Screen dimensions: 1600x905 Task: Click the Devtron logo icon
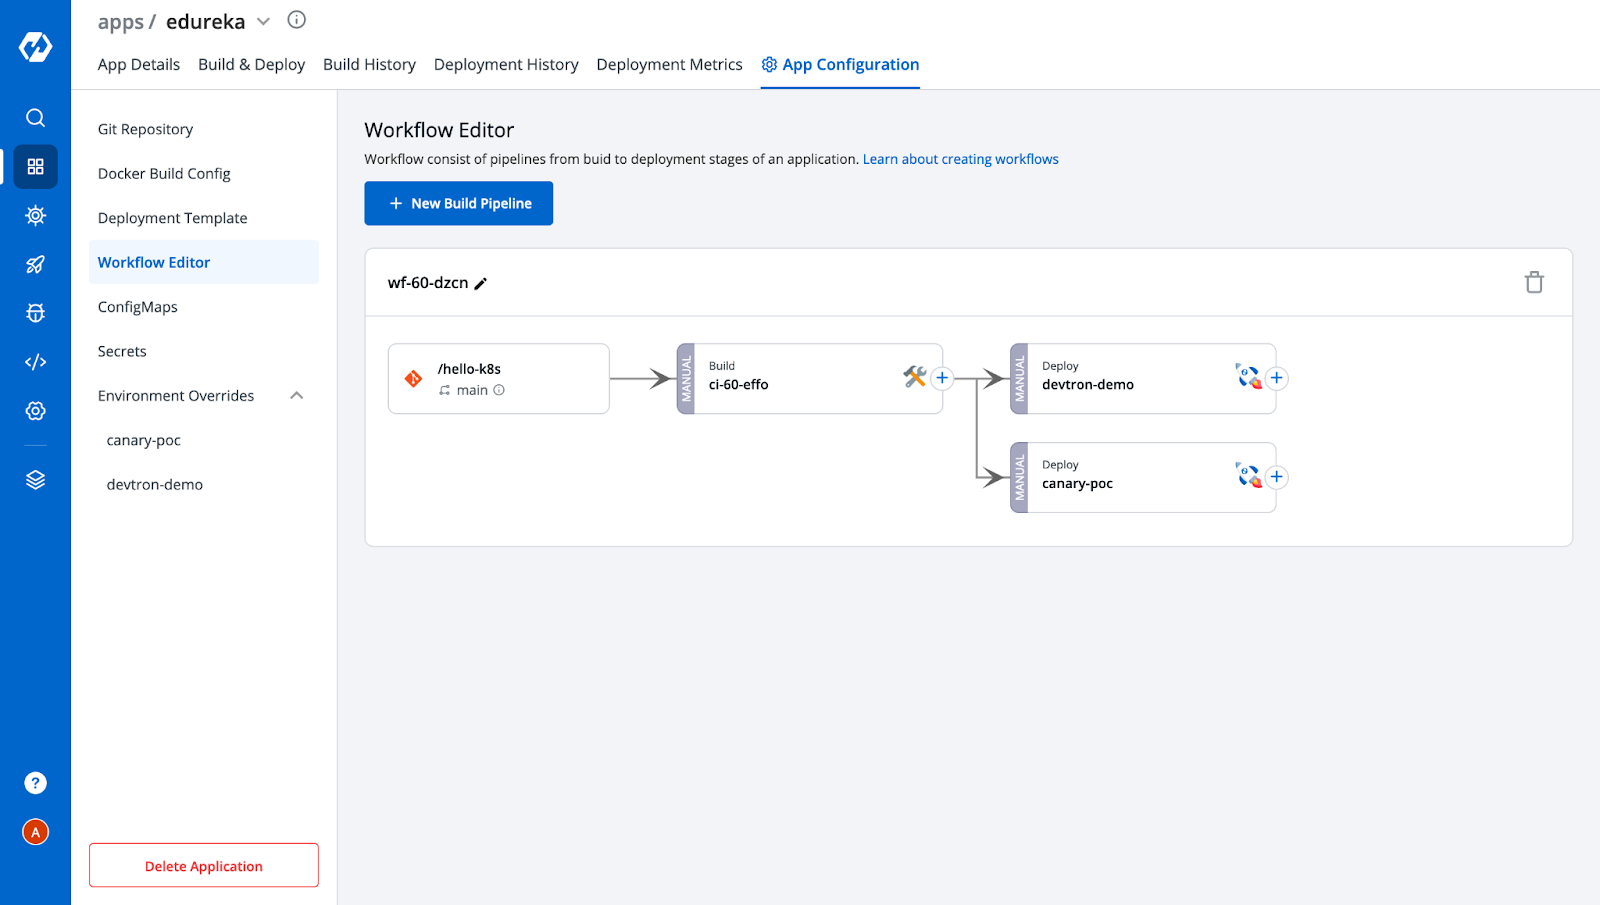coord(35,46)
